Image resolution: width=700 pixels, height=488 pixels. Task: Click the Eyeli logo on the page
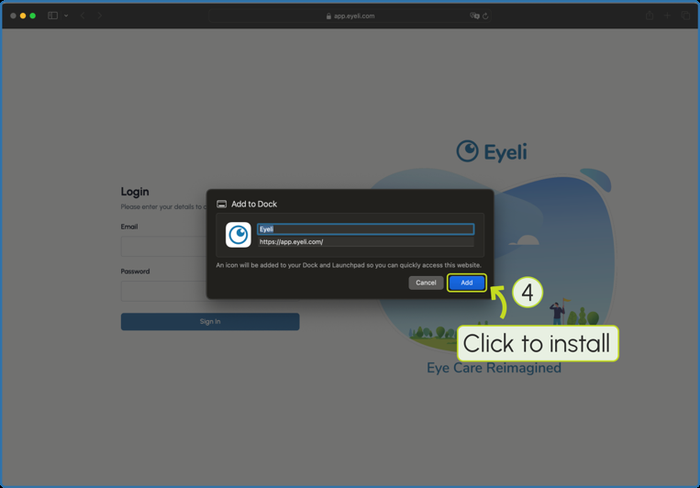[492, 151]
